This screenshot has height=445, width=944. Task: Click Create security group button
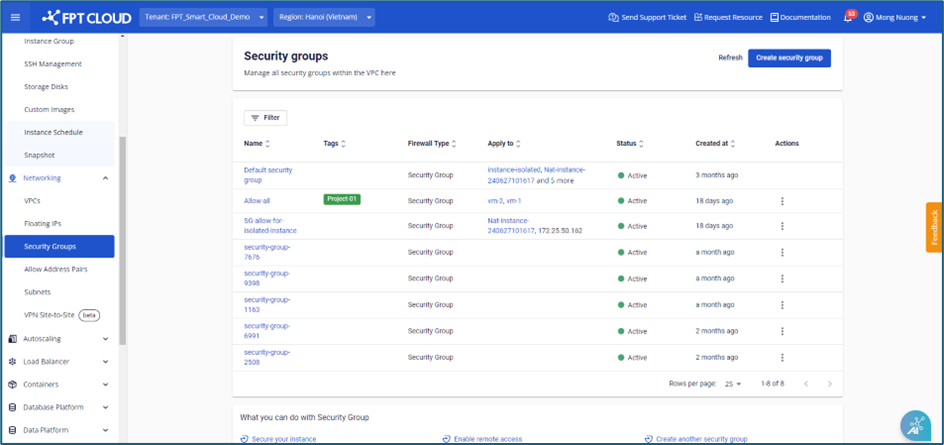[789, 58]
